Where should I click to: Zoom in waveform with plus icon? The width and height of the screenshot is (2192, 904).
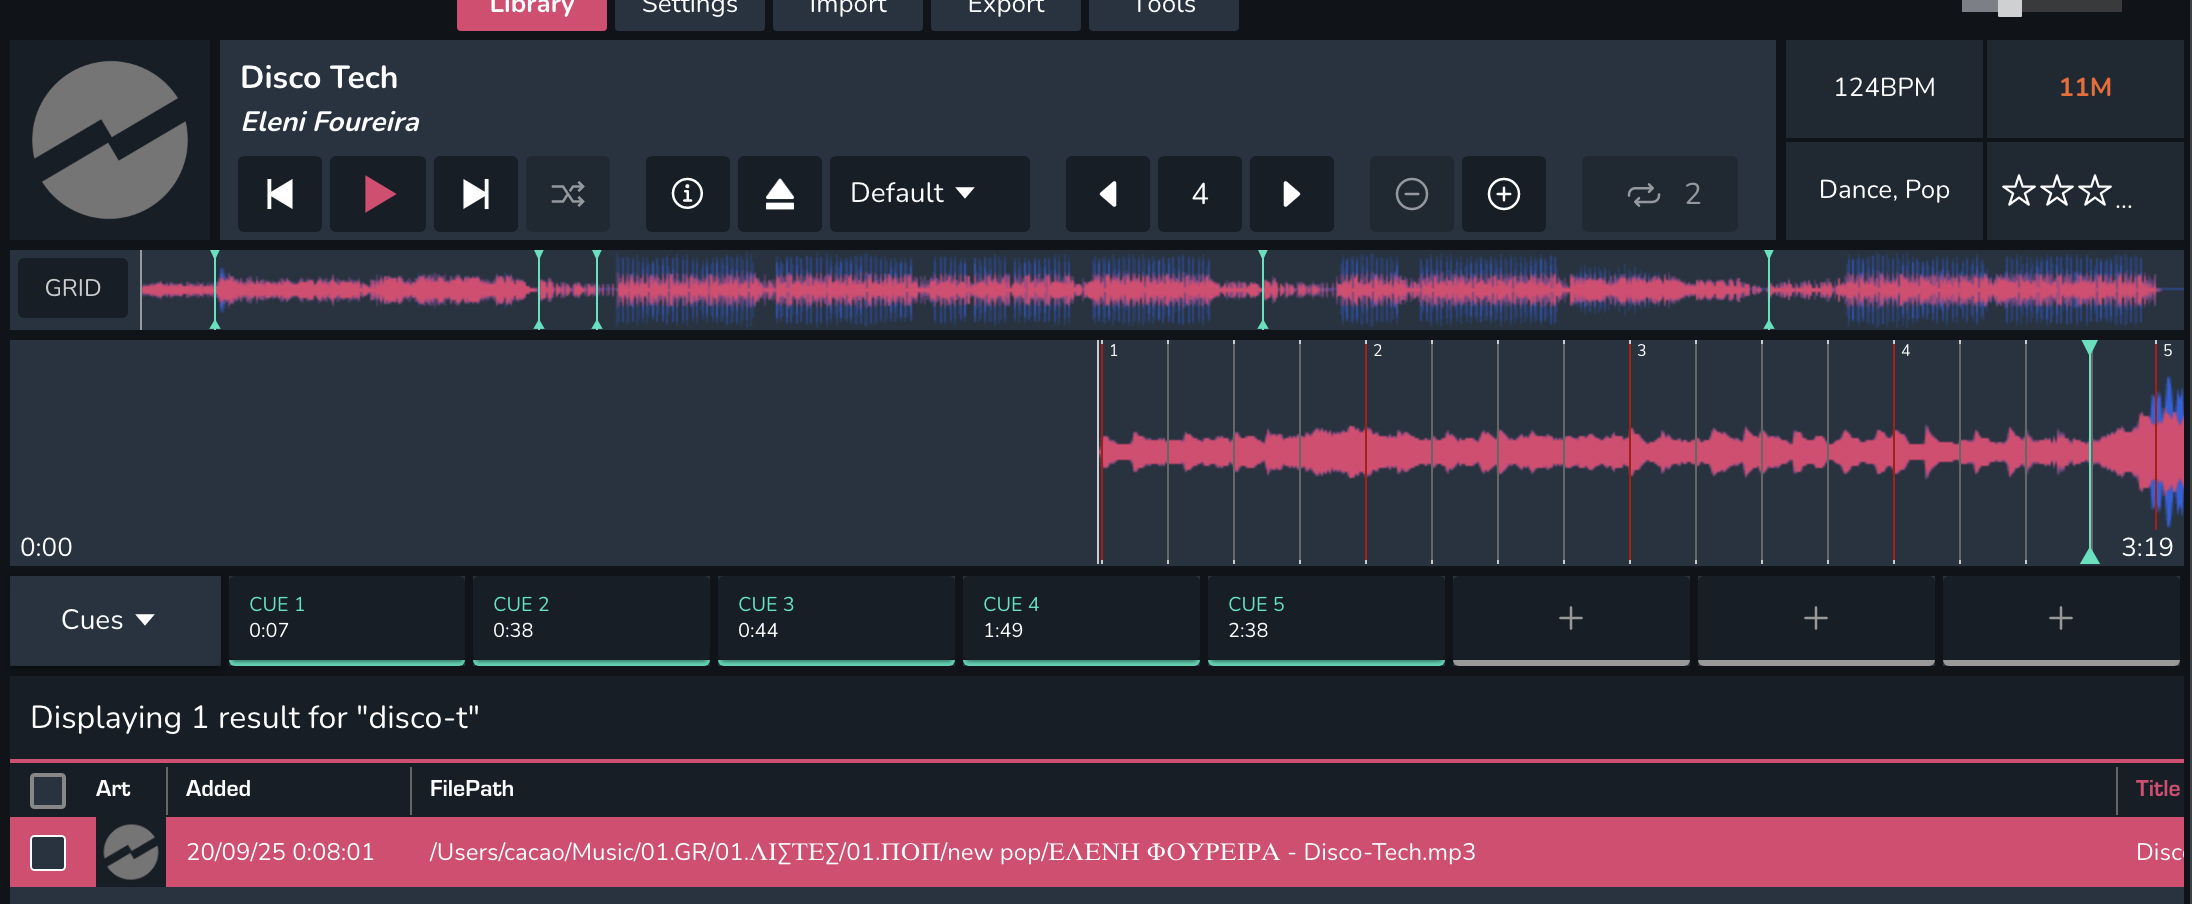tap(1503, 194)
